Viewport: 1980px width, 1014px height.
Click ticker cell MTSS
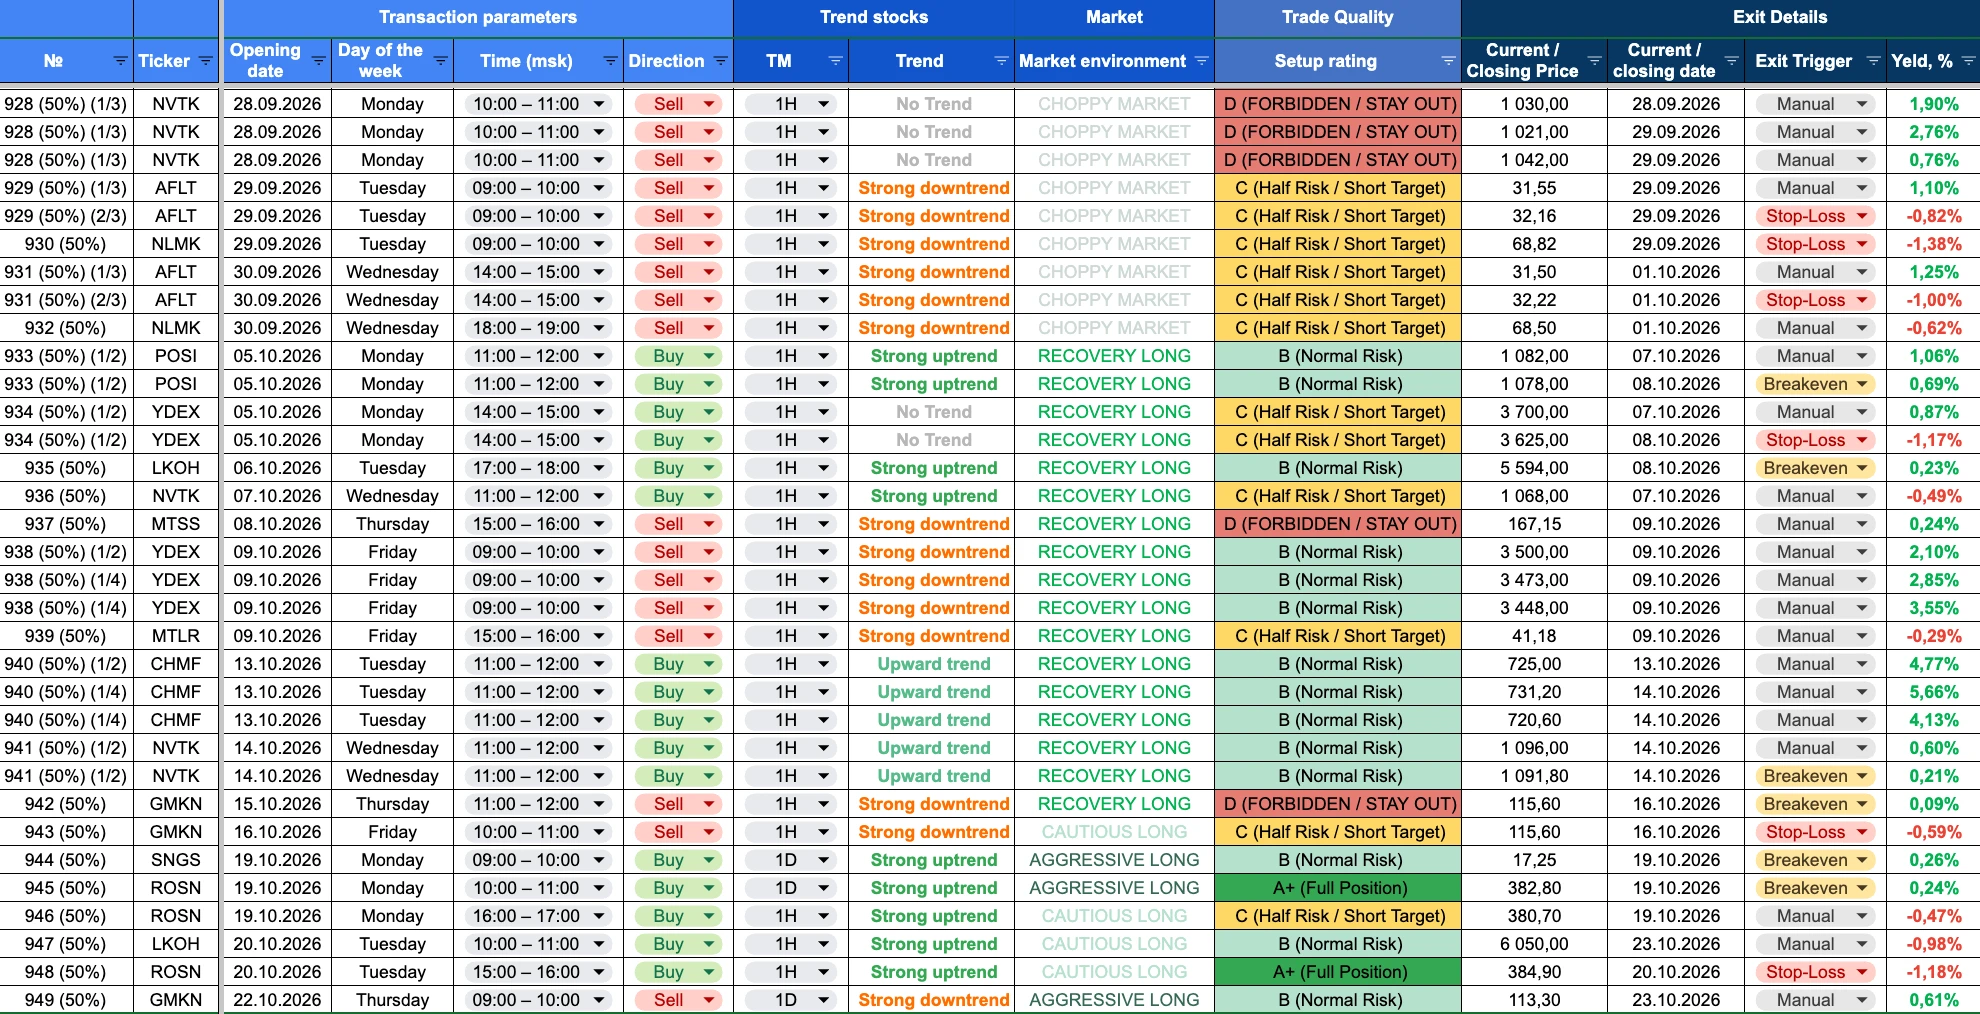point(176,524)
